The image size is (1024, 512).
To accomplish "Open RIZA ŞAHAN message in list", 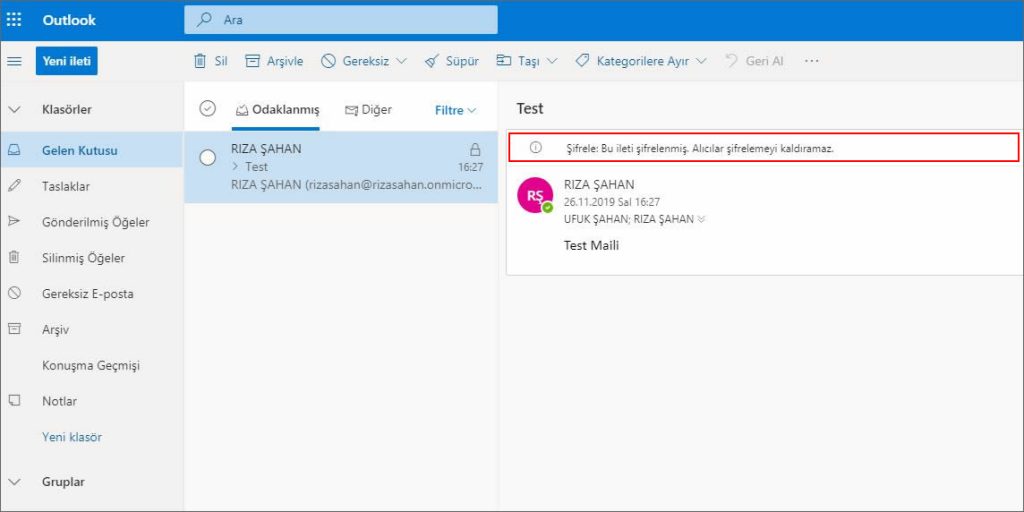I will tap(341, 167).
